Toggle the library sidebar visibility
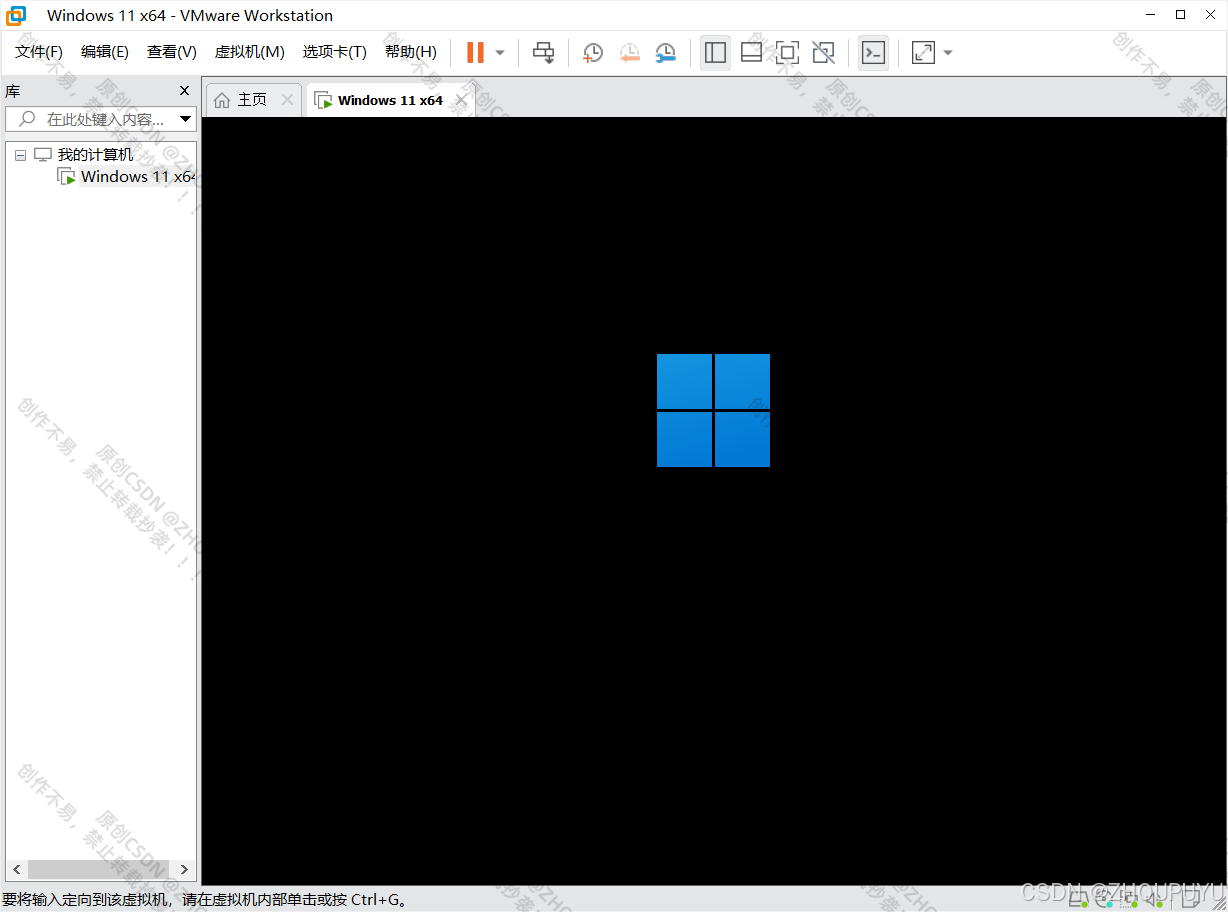 tap(715, 53)
